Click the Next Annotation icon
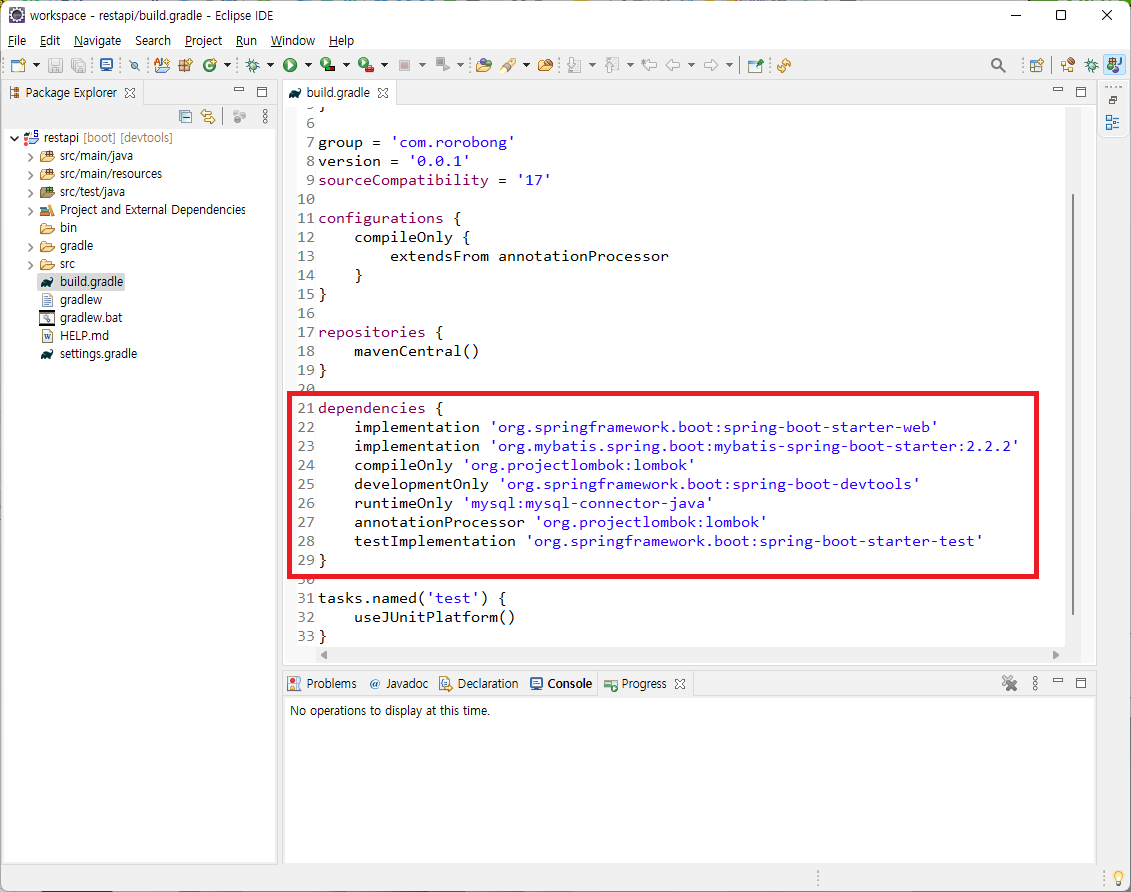Viewport: 1131px width, 892px height. [574, 66]
